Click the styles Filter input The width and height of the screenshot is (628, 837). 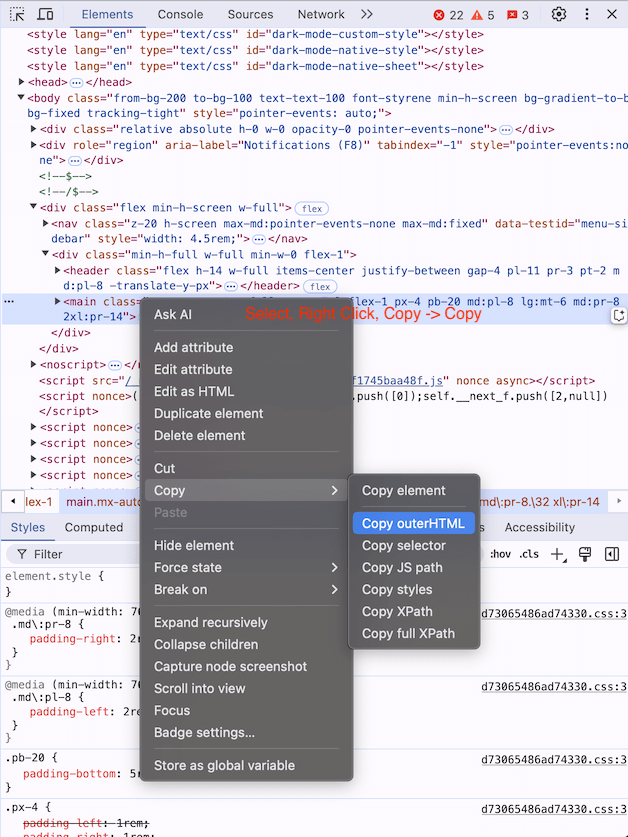(75, 554)
